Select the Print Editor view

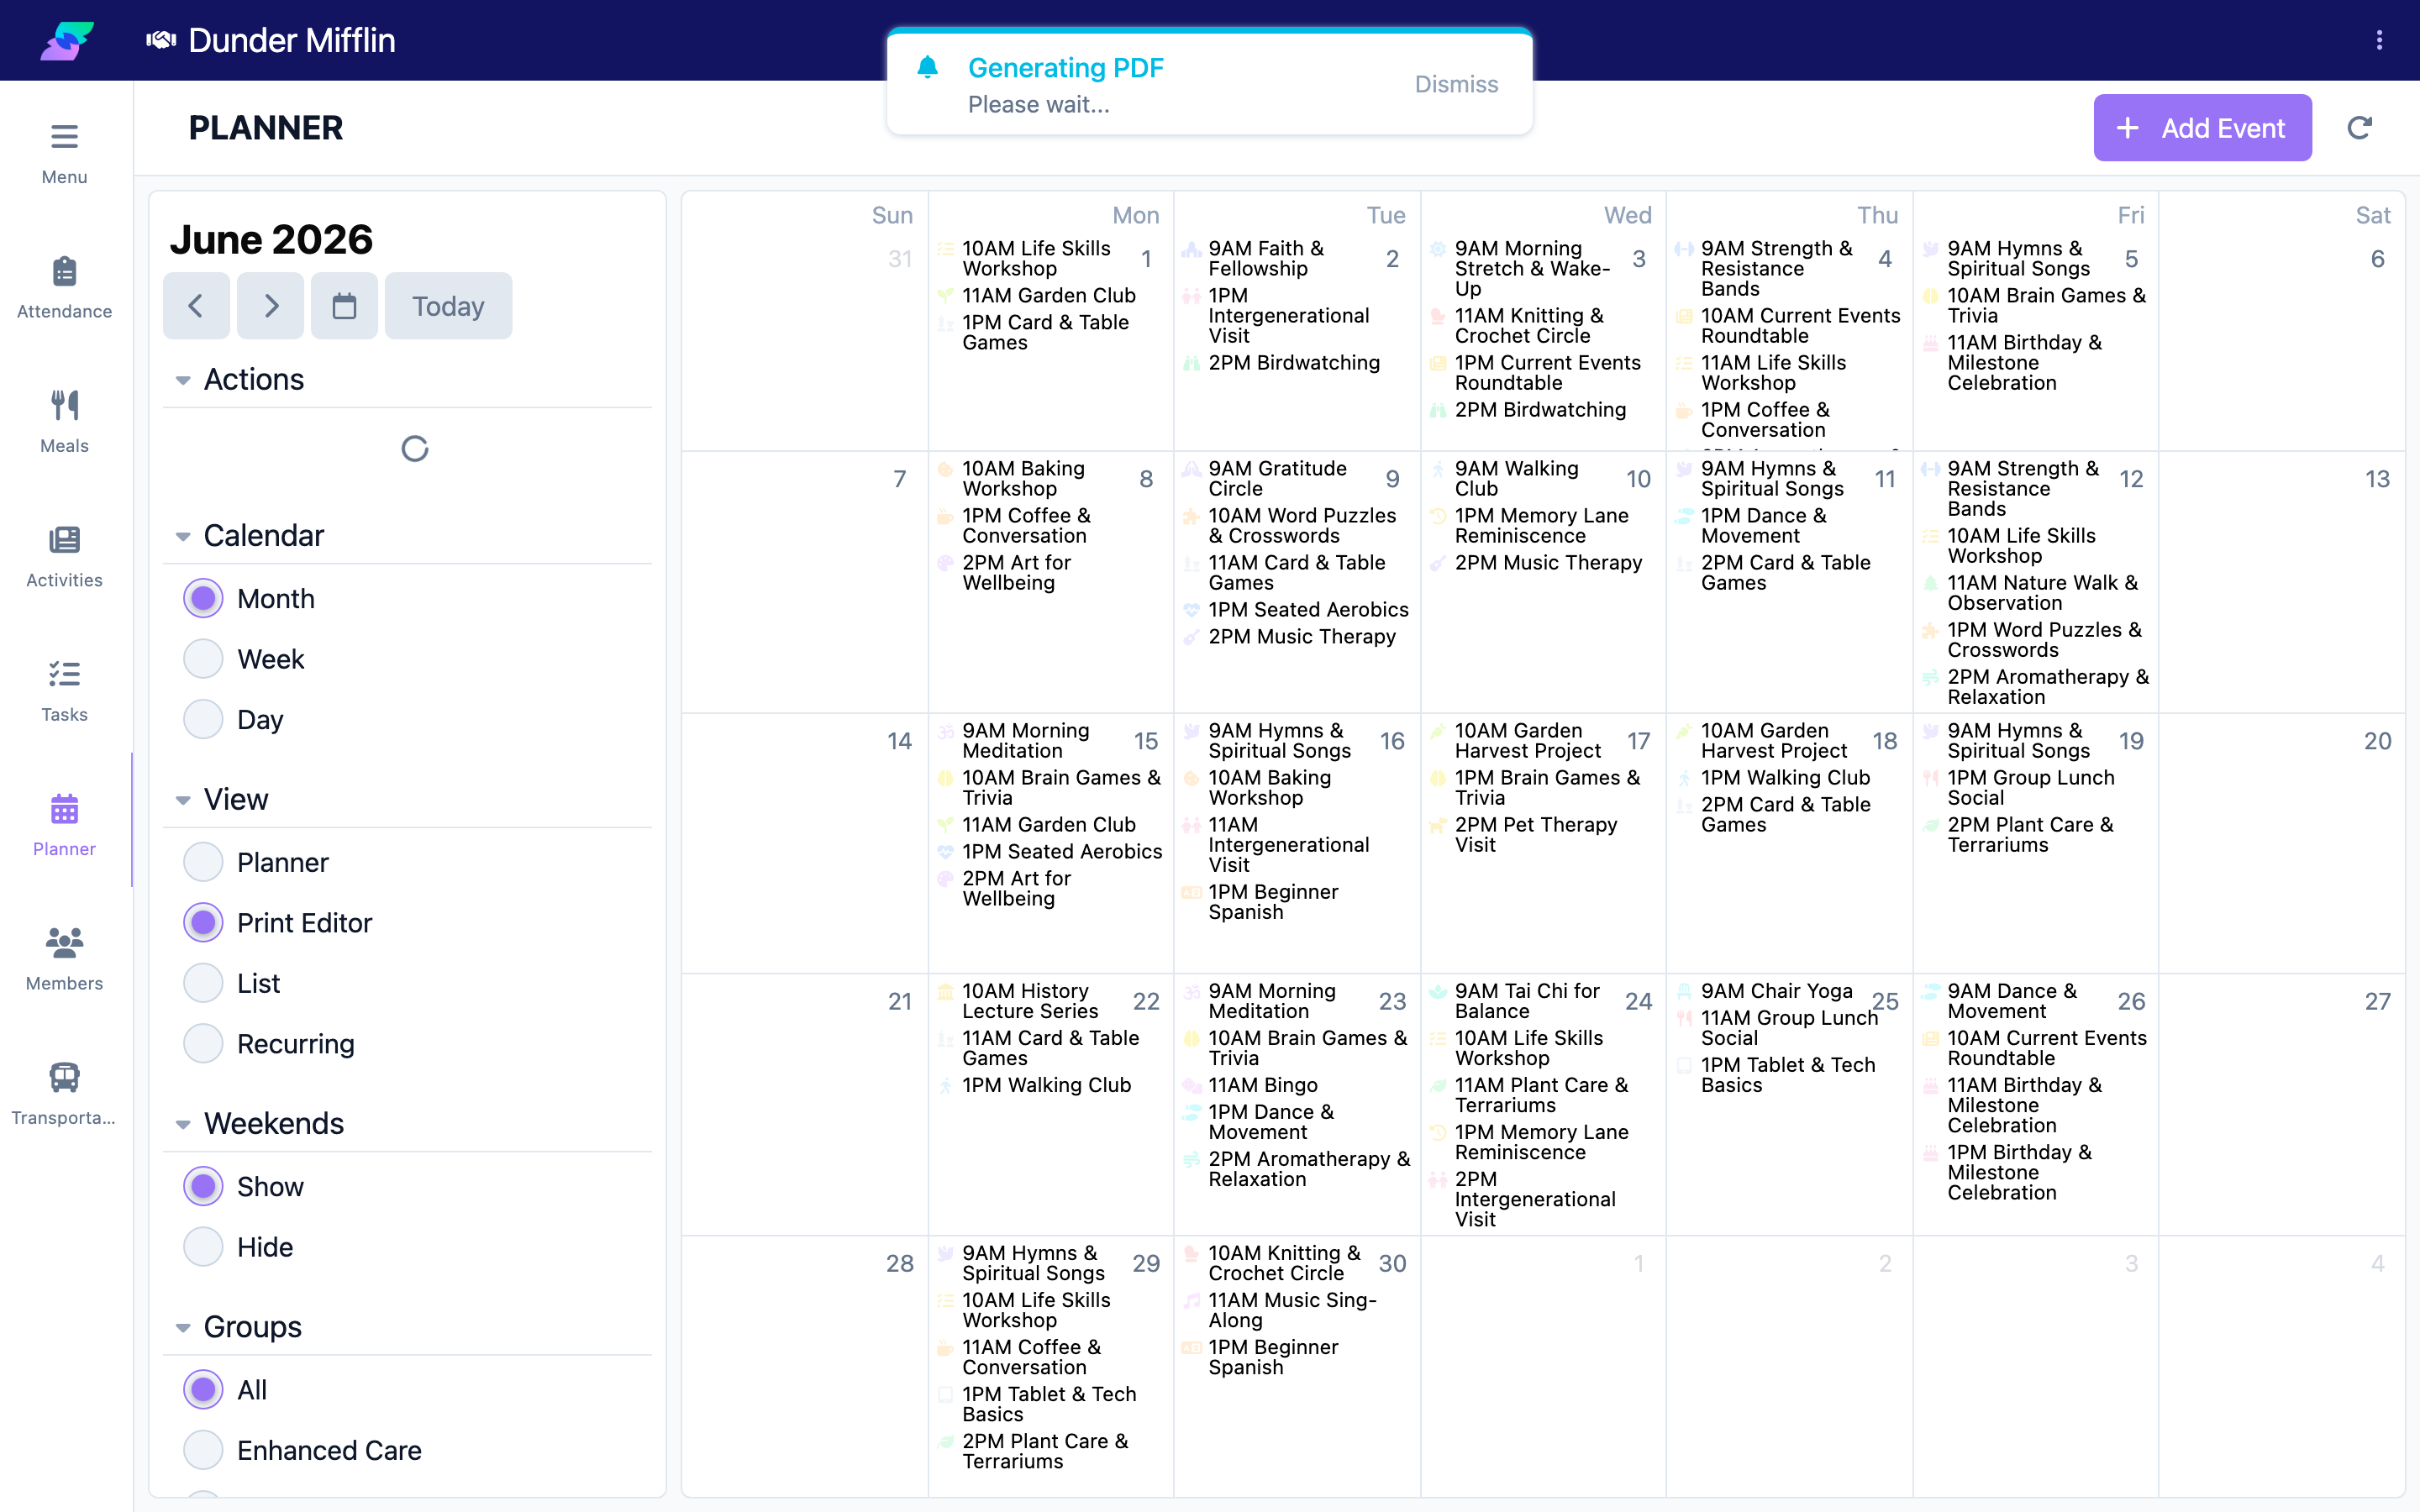click(x=203, y=923)
